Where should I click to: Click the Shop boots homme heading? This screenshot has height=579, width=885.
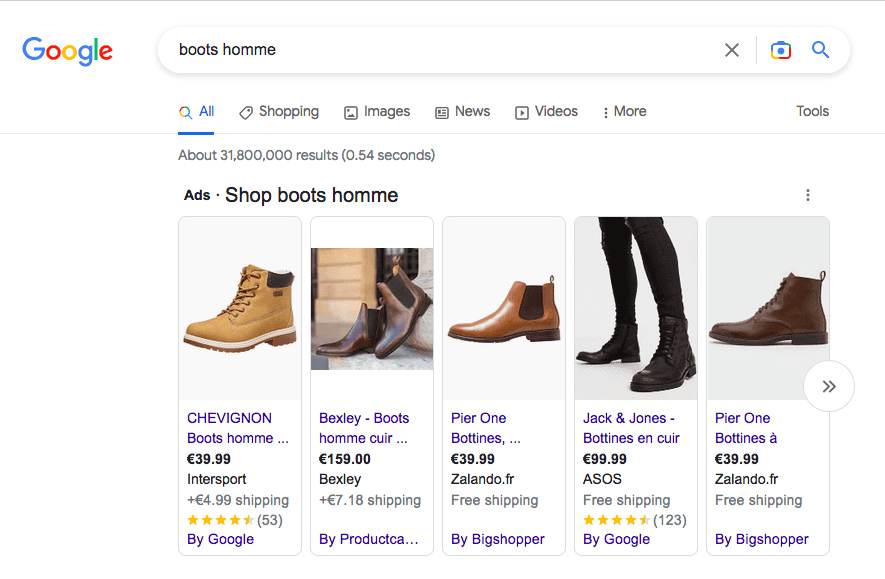coord(311,195)
